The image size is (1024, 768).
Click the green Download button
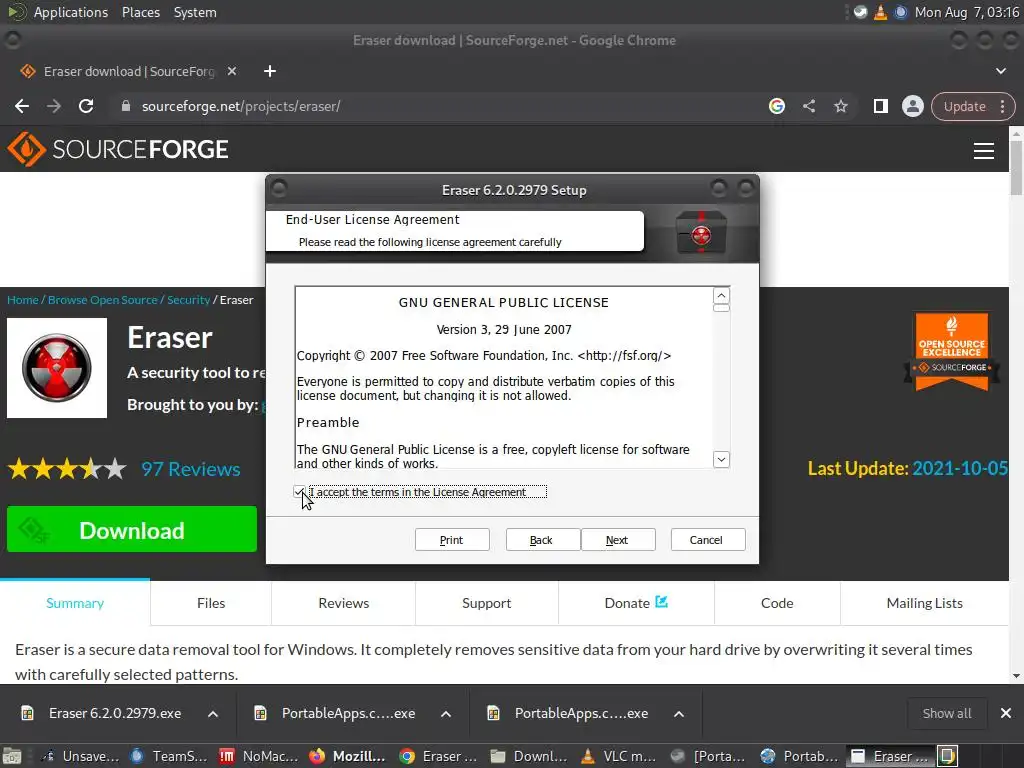(132, 530)
